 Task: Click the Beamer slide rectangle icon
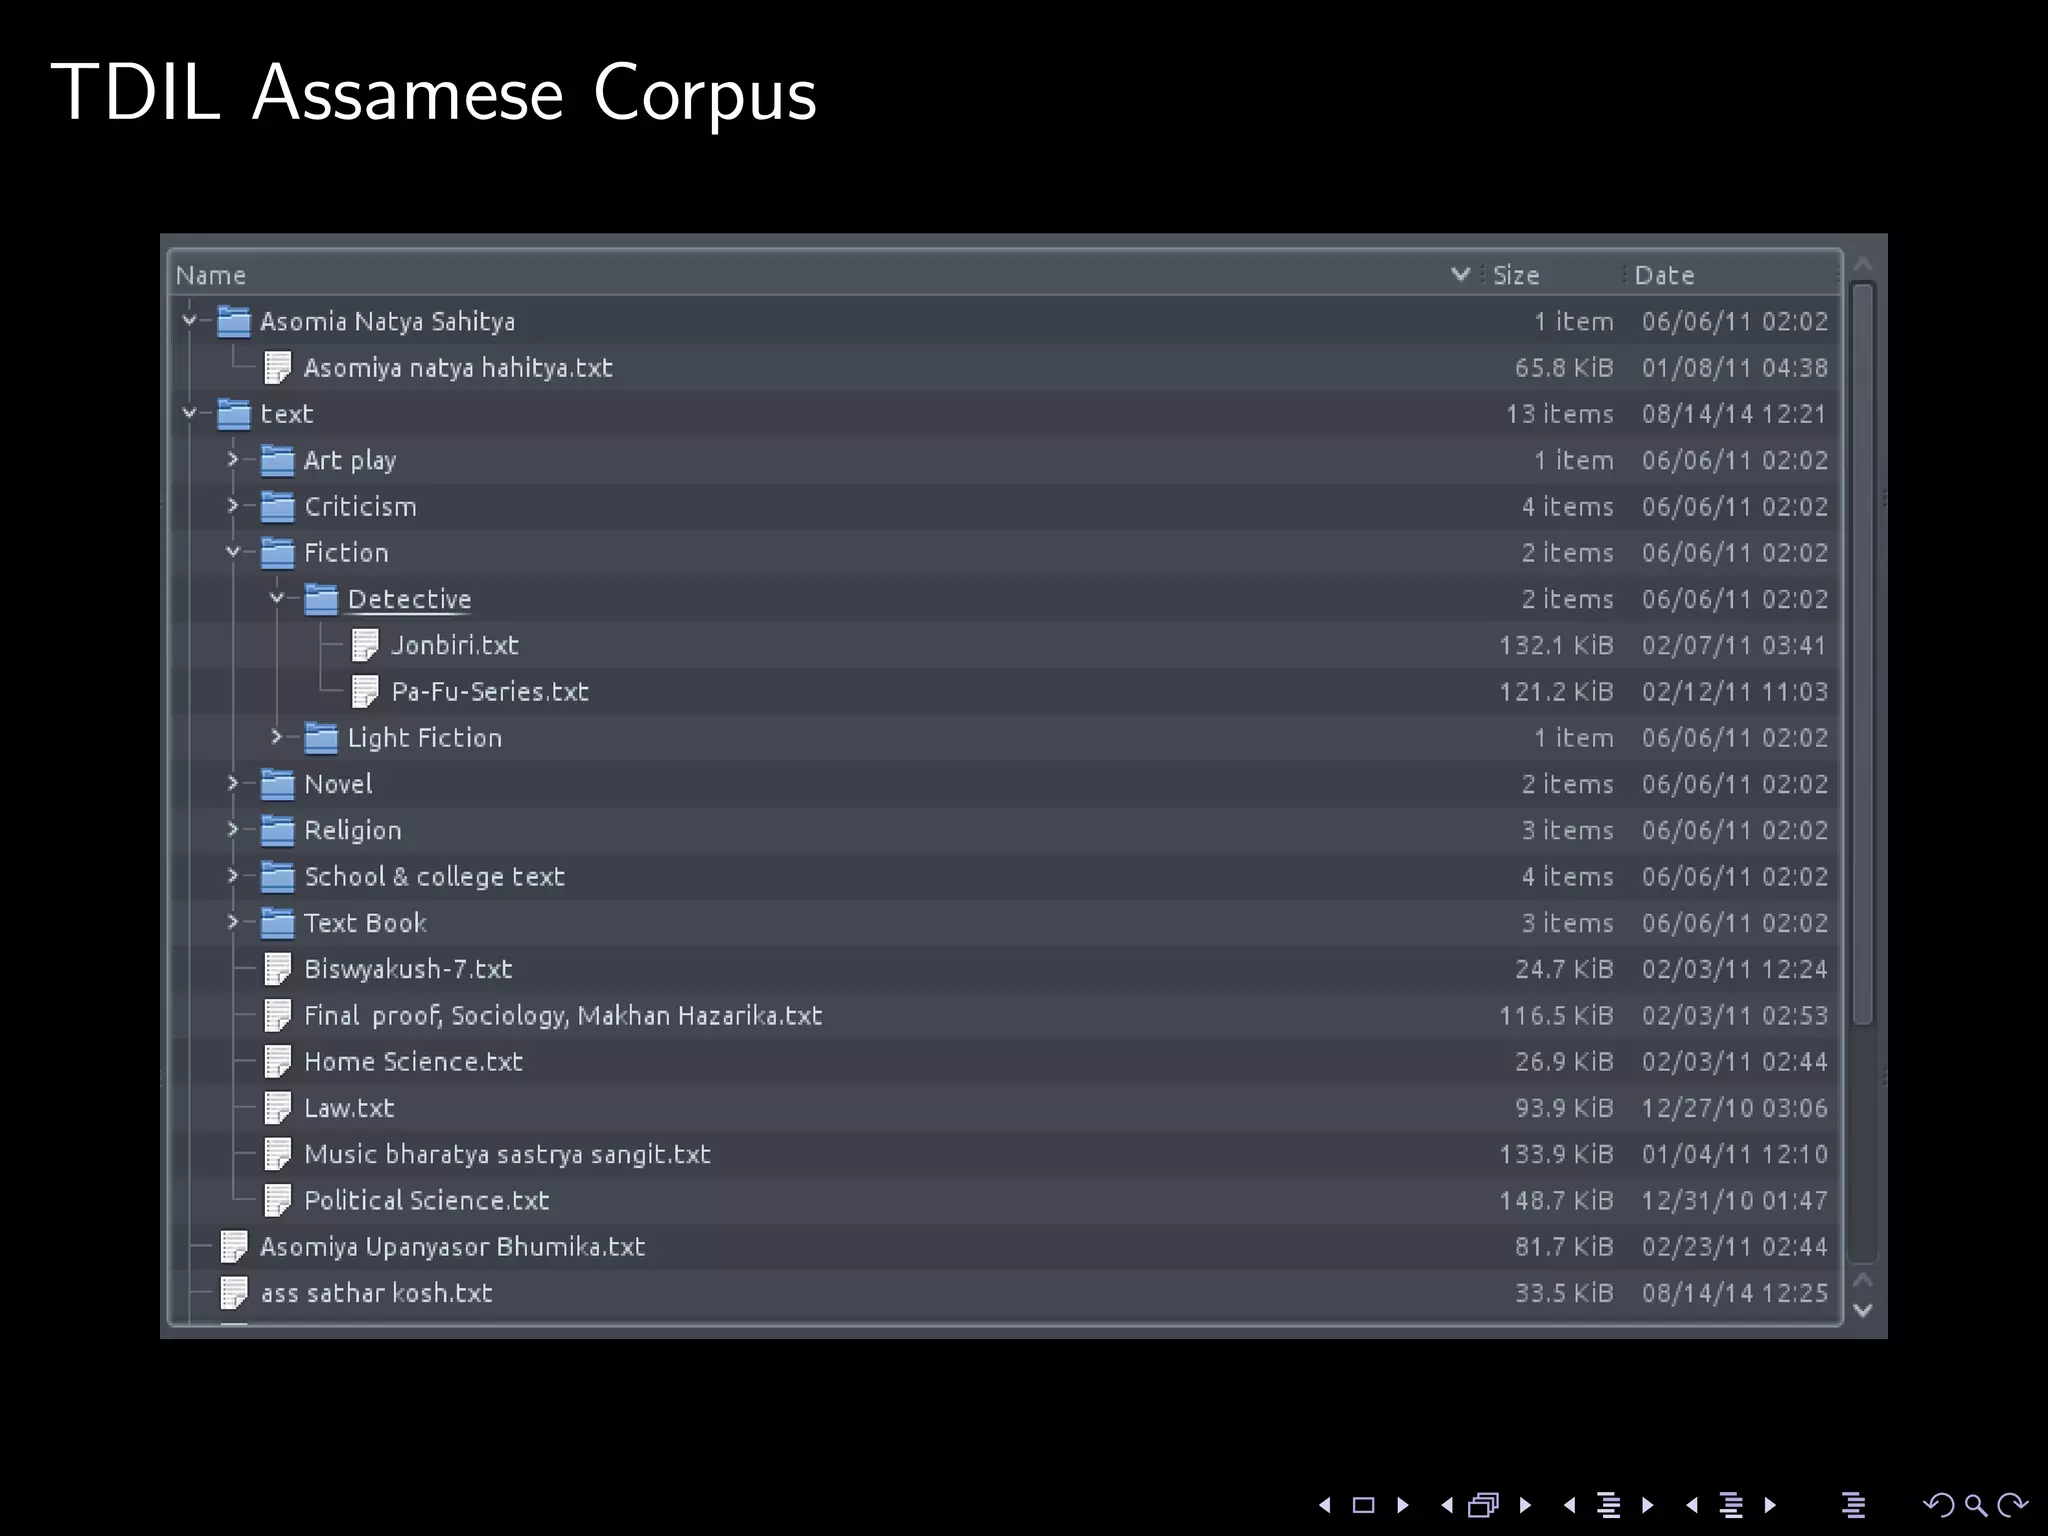coord(1364,1505)
